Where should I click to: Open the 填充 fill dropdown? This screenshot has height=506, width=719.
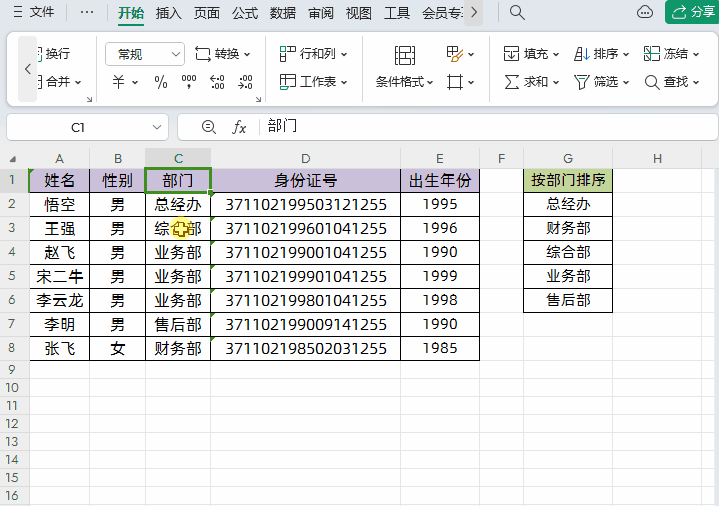click(x=531, y=54)
